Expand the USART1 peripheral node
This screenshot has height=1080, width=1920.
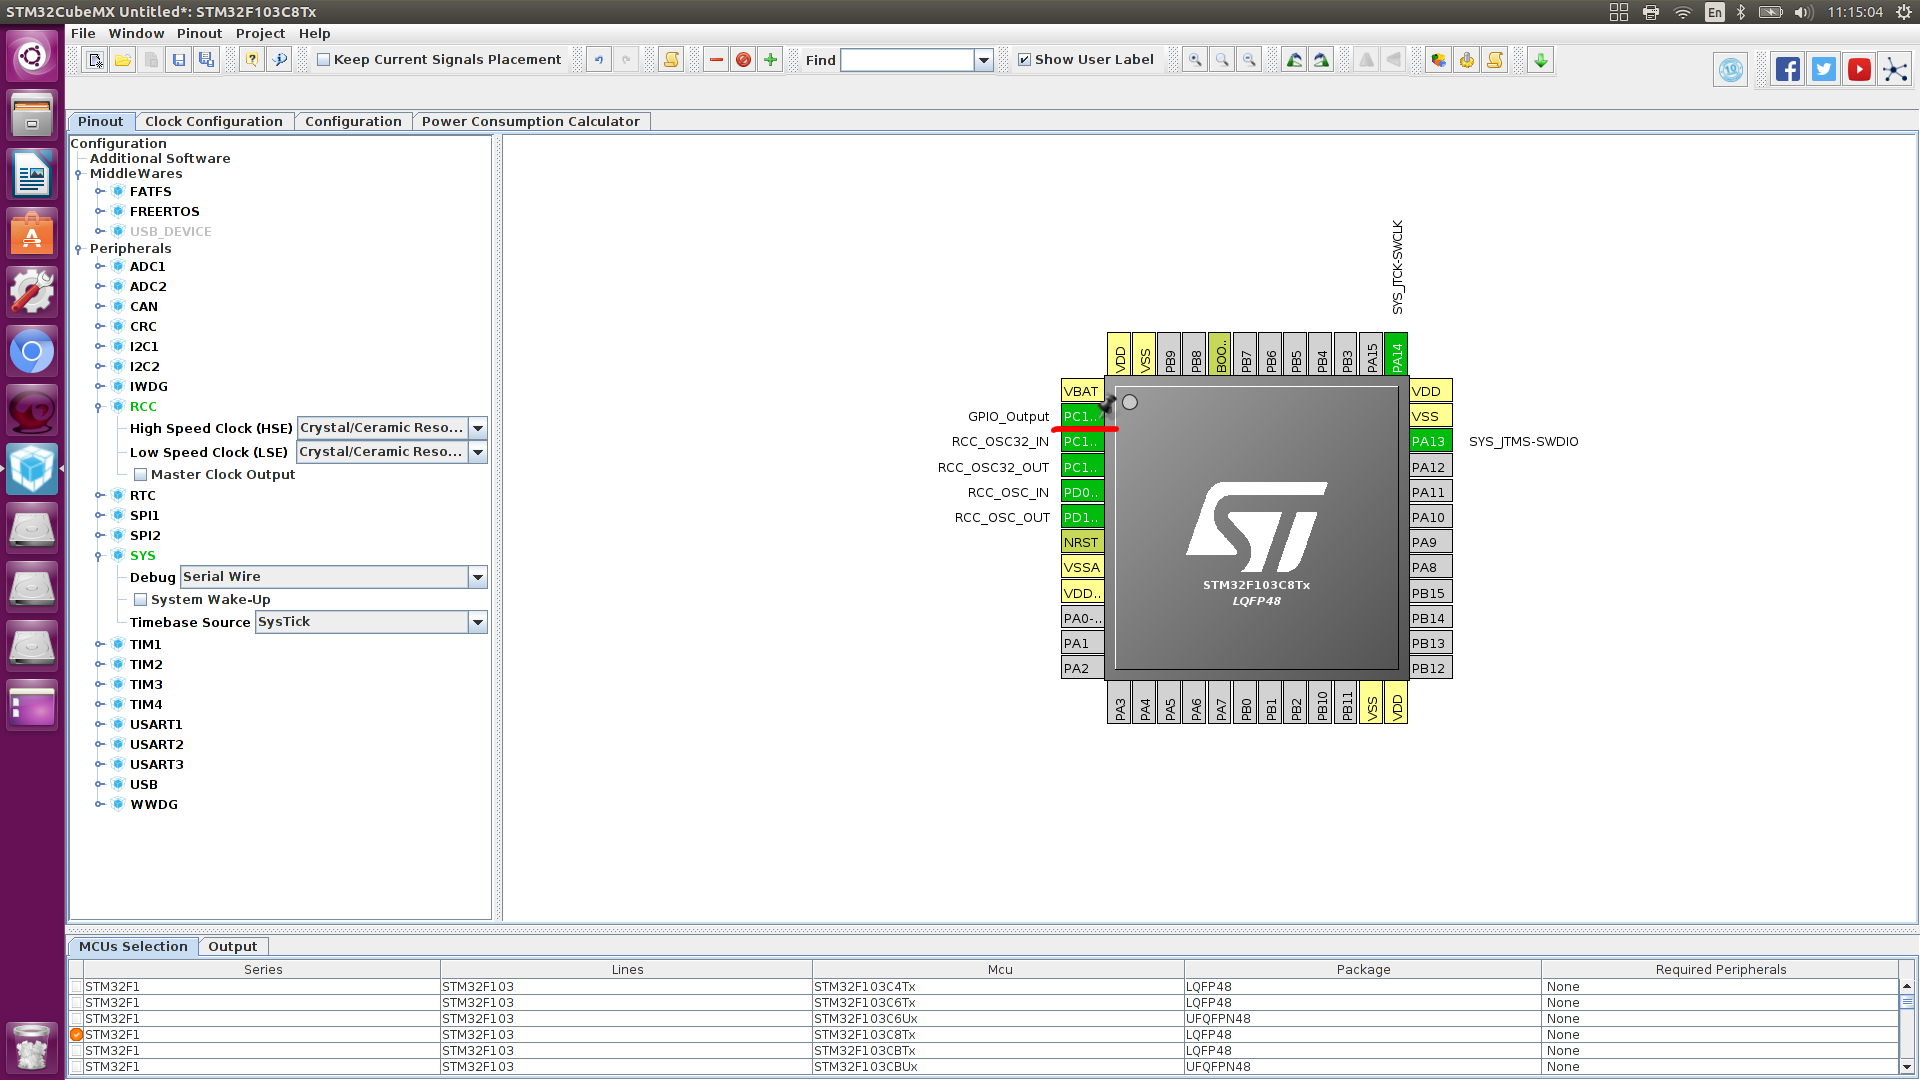point(99,725)
